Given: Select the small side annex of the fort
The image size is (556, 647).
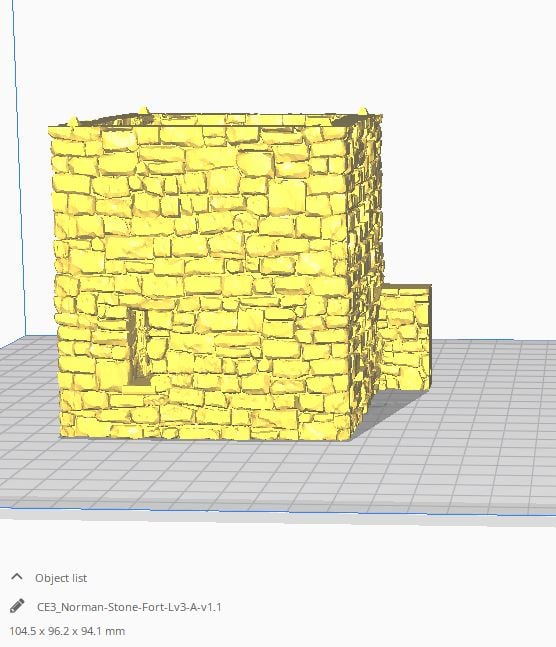Looking at the screenshot, I should (x=405, y=338).
